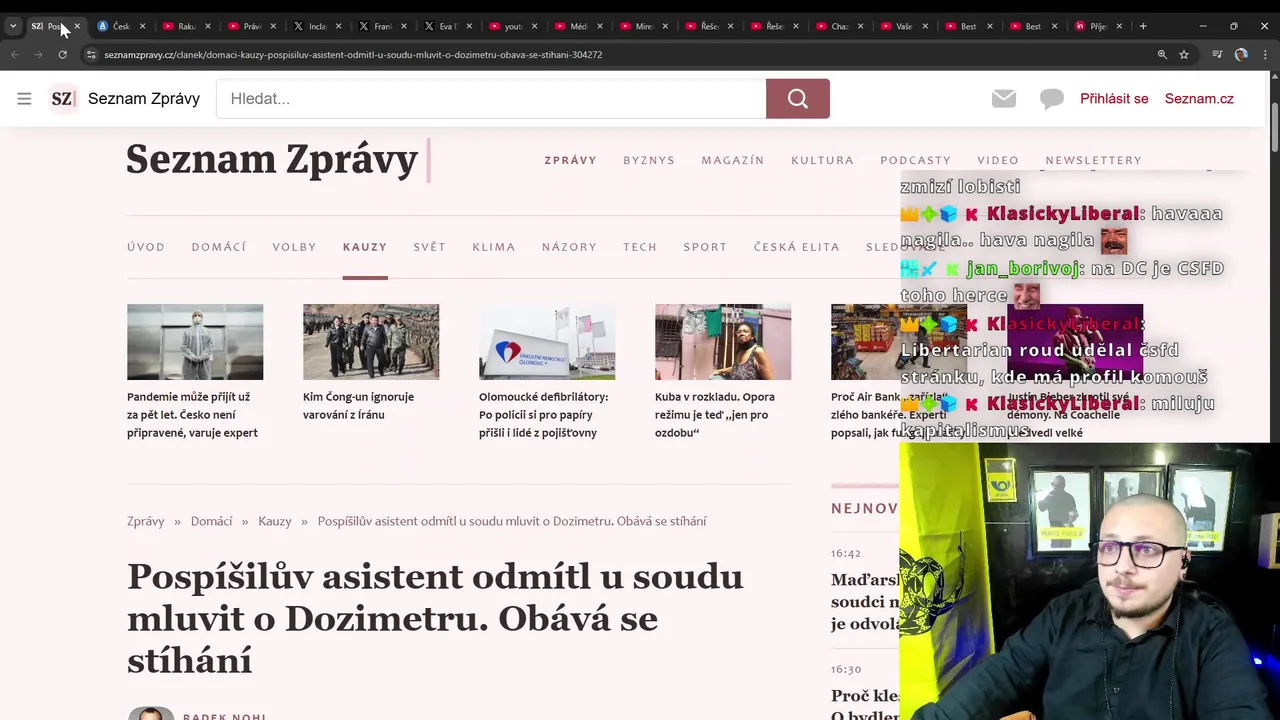This screenshot has width=1280, height=720.
Task: Open the Seznam.cz link in header
Action: click(x=1199, y=98)
